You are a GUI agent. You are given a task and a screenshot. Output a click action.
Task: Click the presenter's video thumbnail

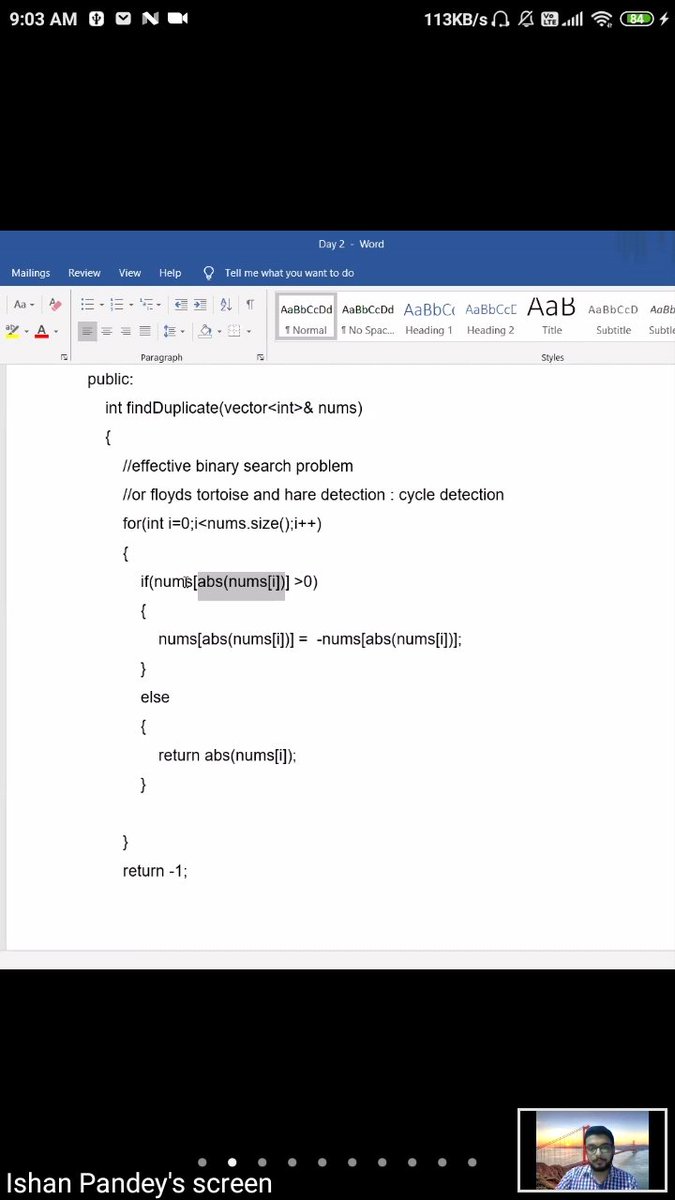(592, 1150)
